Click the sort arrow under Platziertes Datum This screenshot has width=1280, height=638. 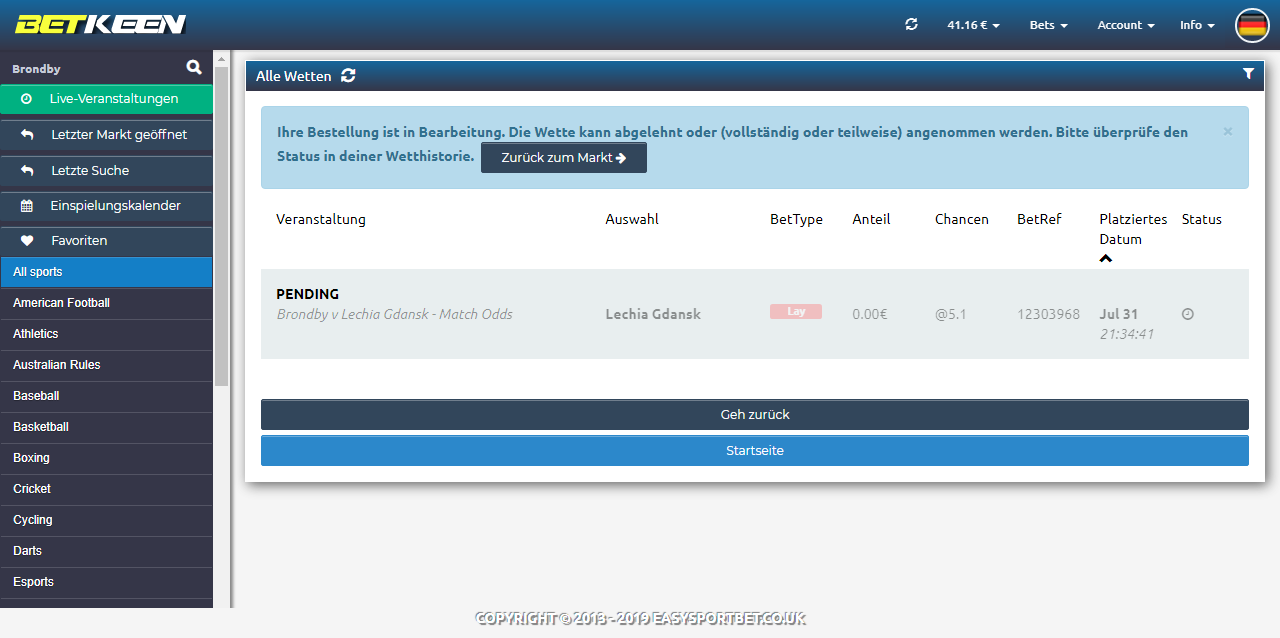coord(1106,259)
